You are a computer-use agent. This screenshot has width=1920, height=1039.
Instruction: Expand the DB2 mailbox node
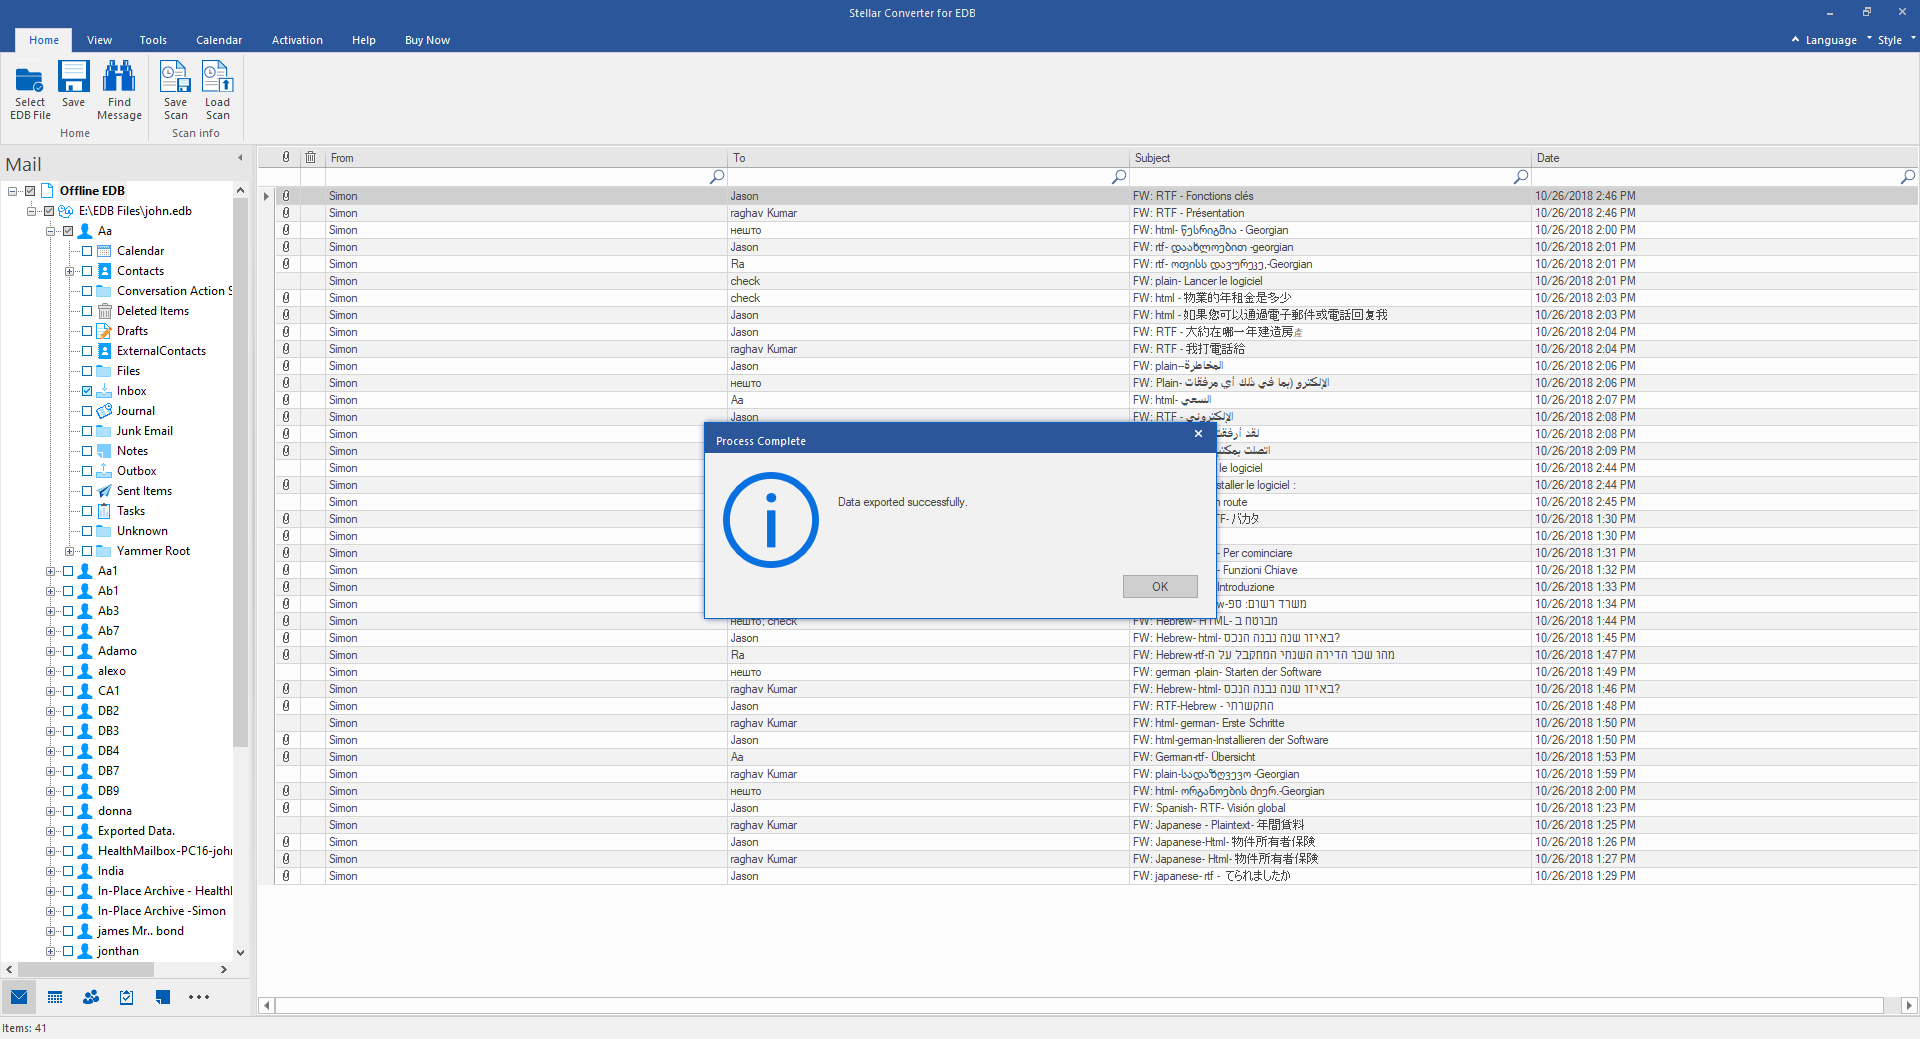coord(50,711)
